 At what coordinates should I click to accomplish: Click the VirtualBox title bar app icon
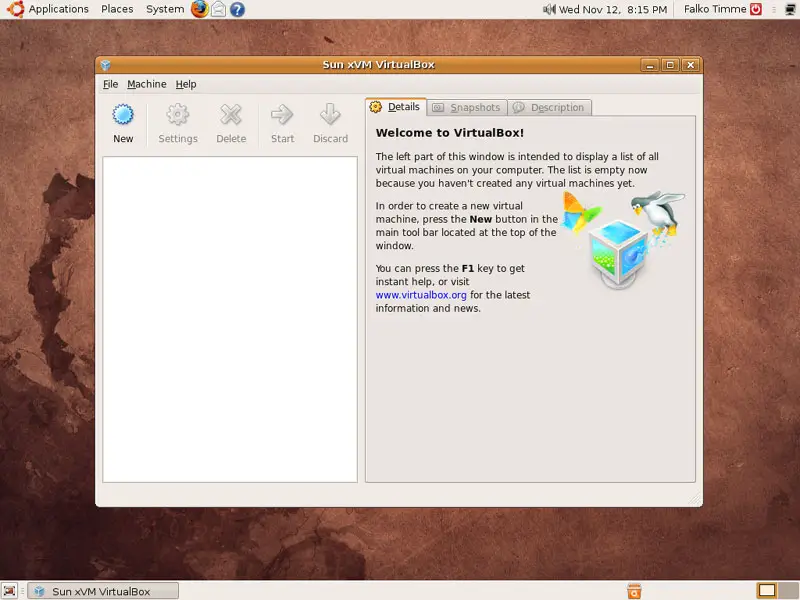[x=106, y=65]
